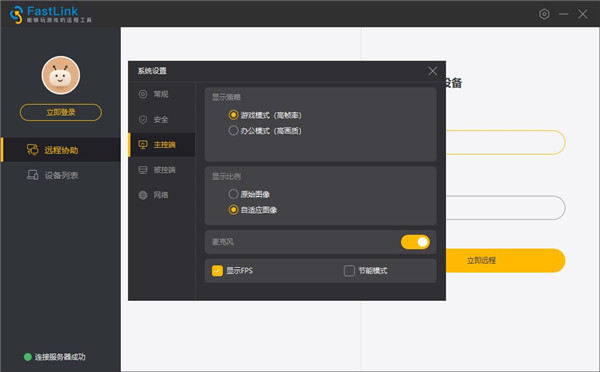The height and width of the screenshot is (372, 600).
Task: Click the 主控端 monitor icon
Action: 143,144
